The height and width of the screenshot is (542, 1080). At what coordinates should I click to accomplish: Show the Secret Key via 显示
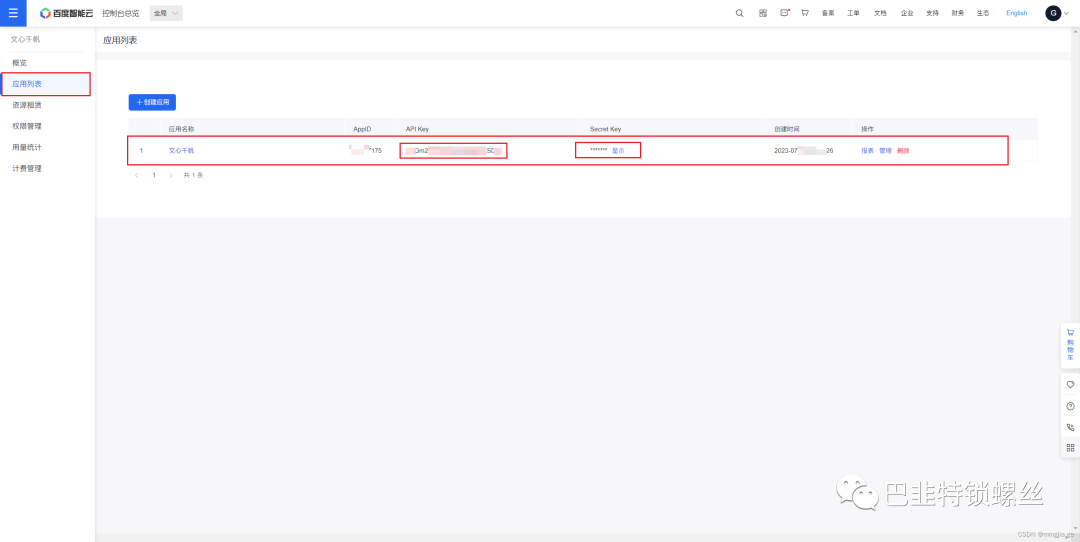[618, 151]
